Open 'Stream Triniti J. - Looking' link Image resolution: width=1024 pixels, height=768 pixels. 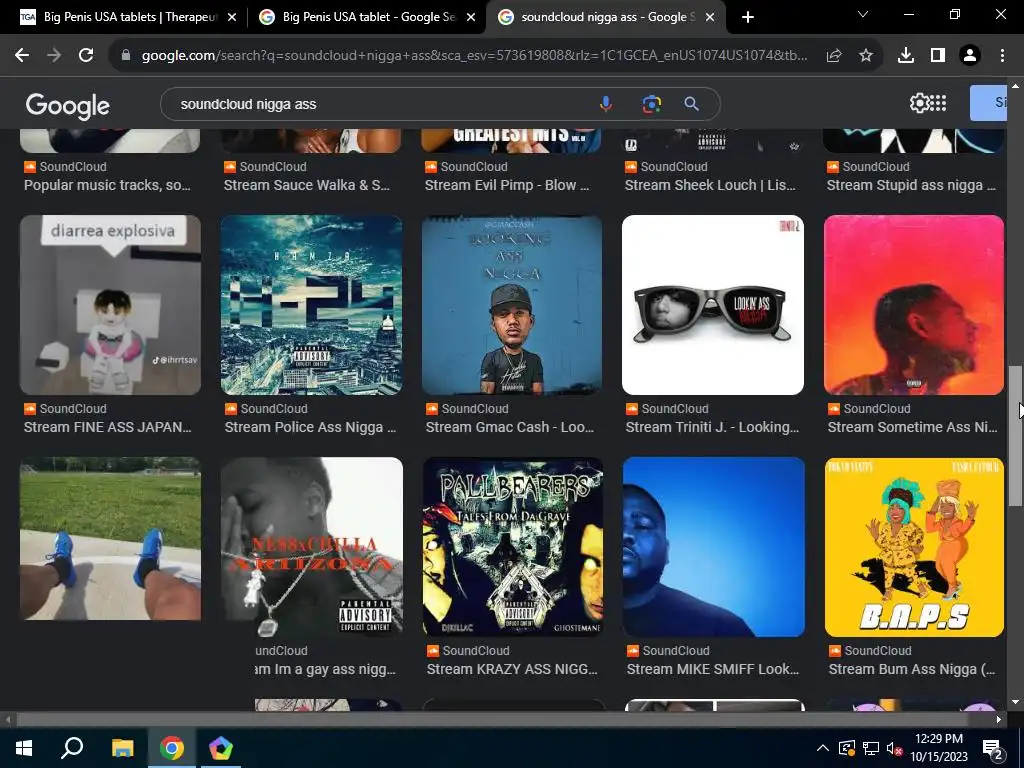tap(712, 428)
